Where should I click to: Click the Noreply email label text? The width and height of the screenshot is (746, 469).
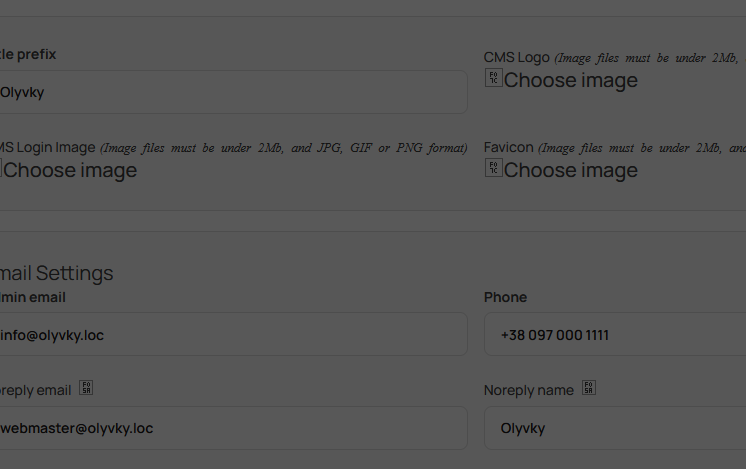(35, 390)
